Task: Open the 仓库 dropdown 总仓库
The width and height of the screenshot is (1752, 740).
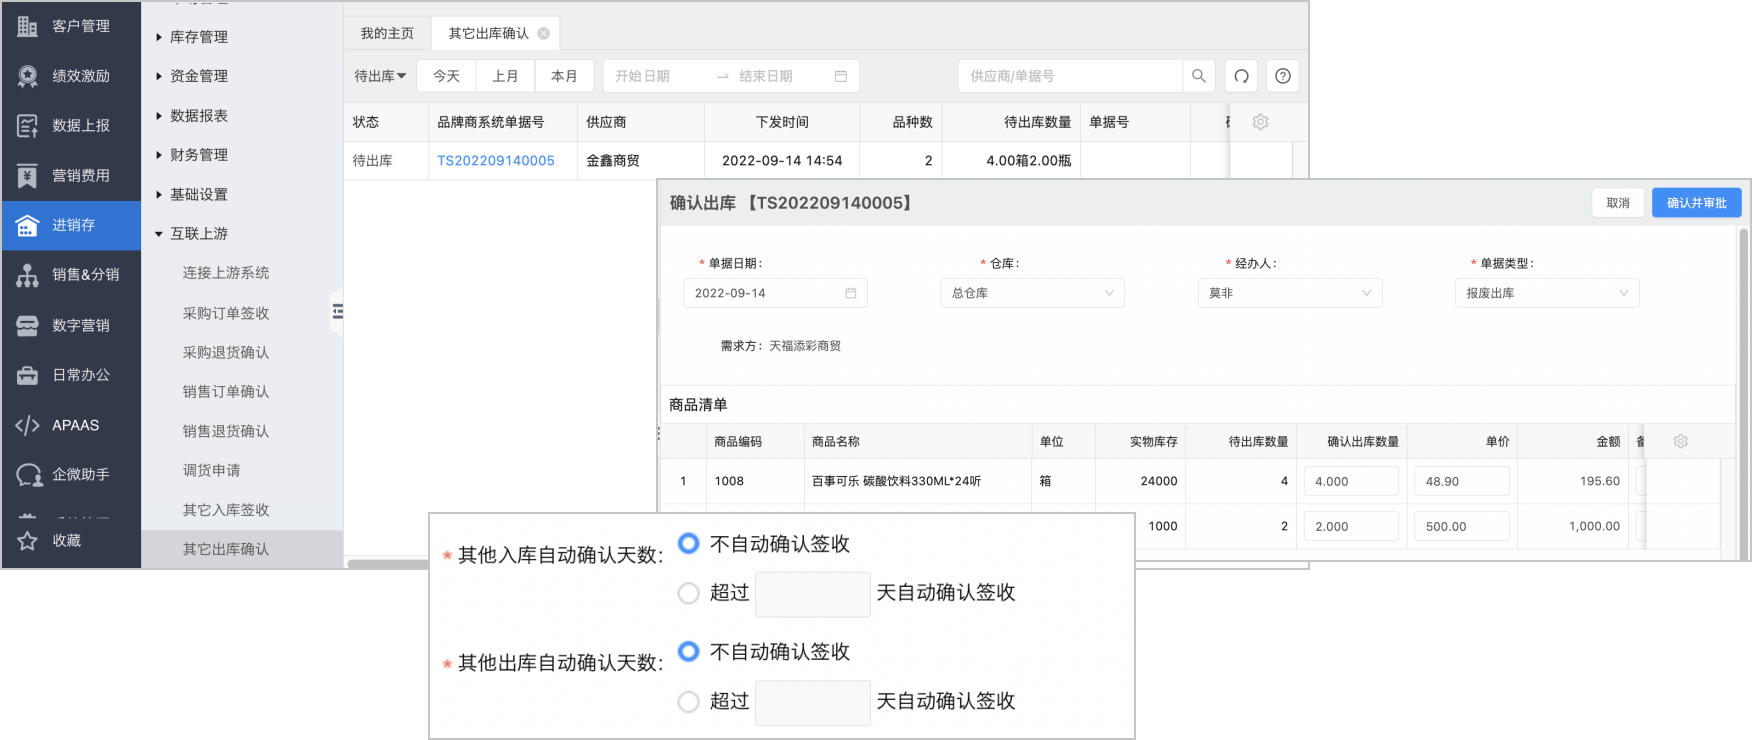Action: click(x=1033, y=293)
